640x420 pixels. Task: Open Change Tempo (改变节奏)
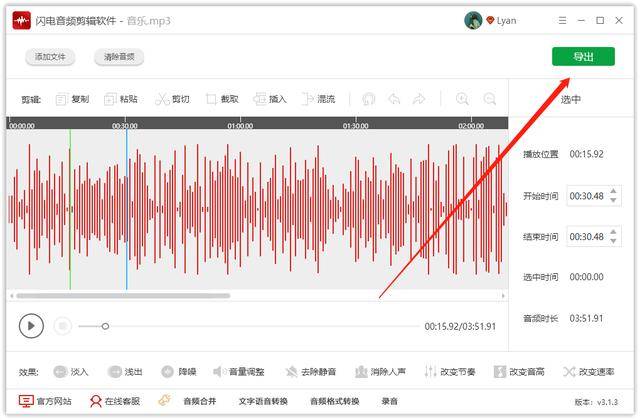pyautogui.click(x=449, y=372)
